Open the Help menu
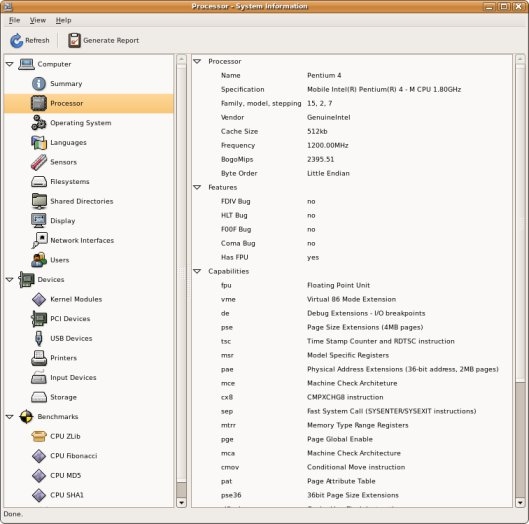The width and height of the screenshot is (529, 524). click(x=63, y=20)
